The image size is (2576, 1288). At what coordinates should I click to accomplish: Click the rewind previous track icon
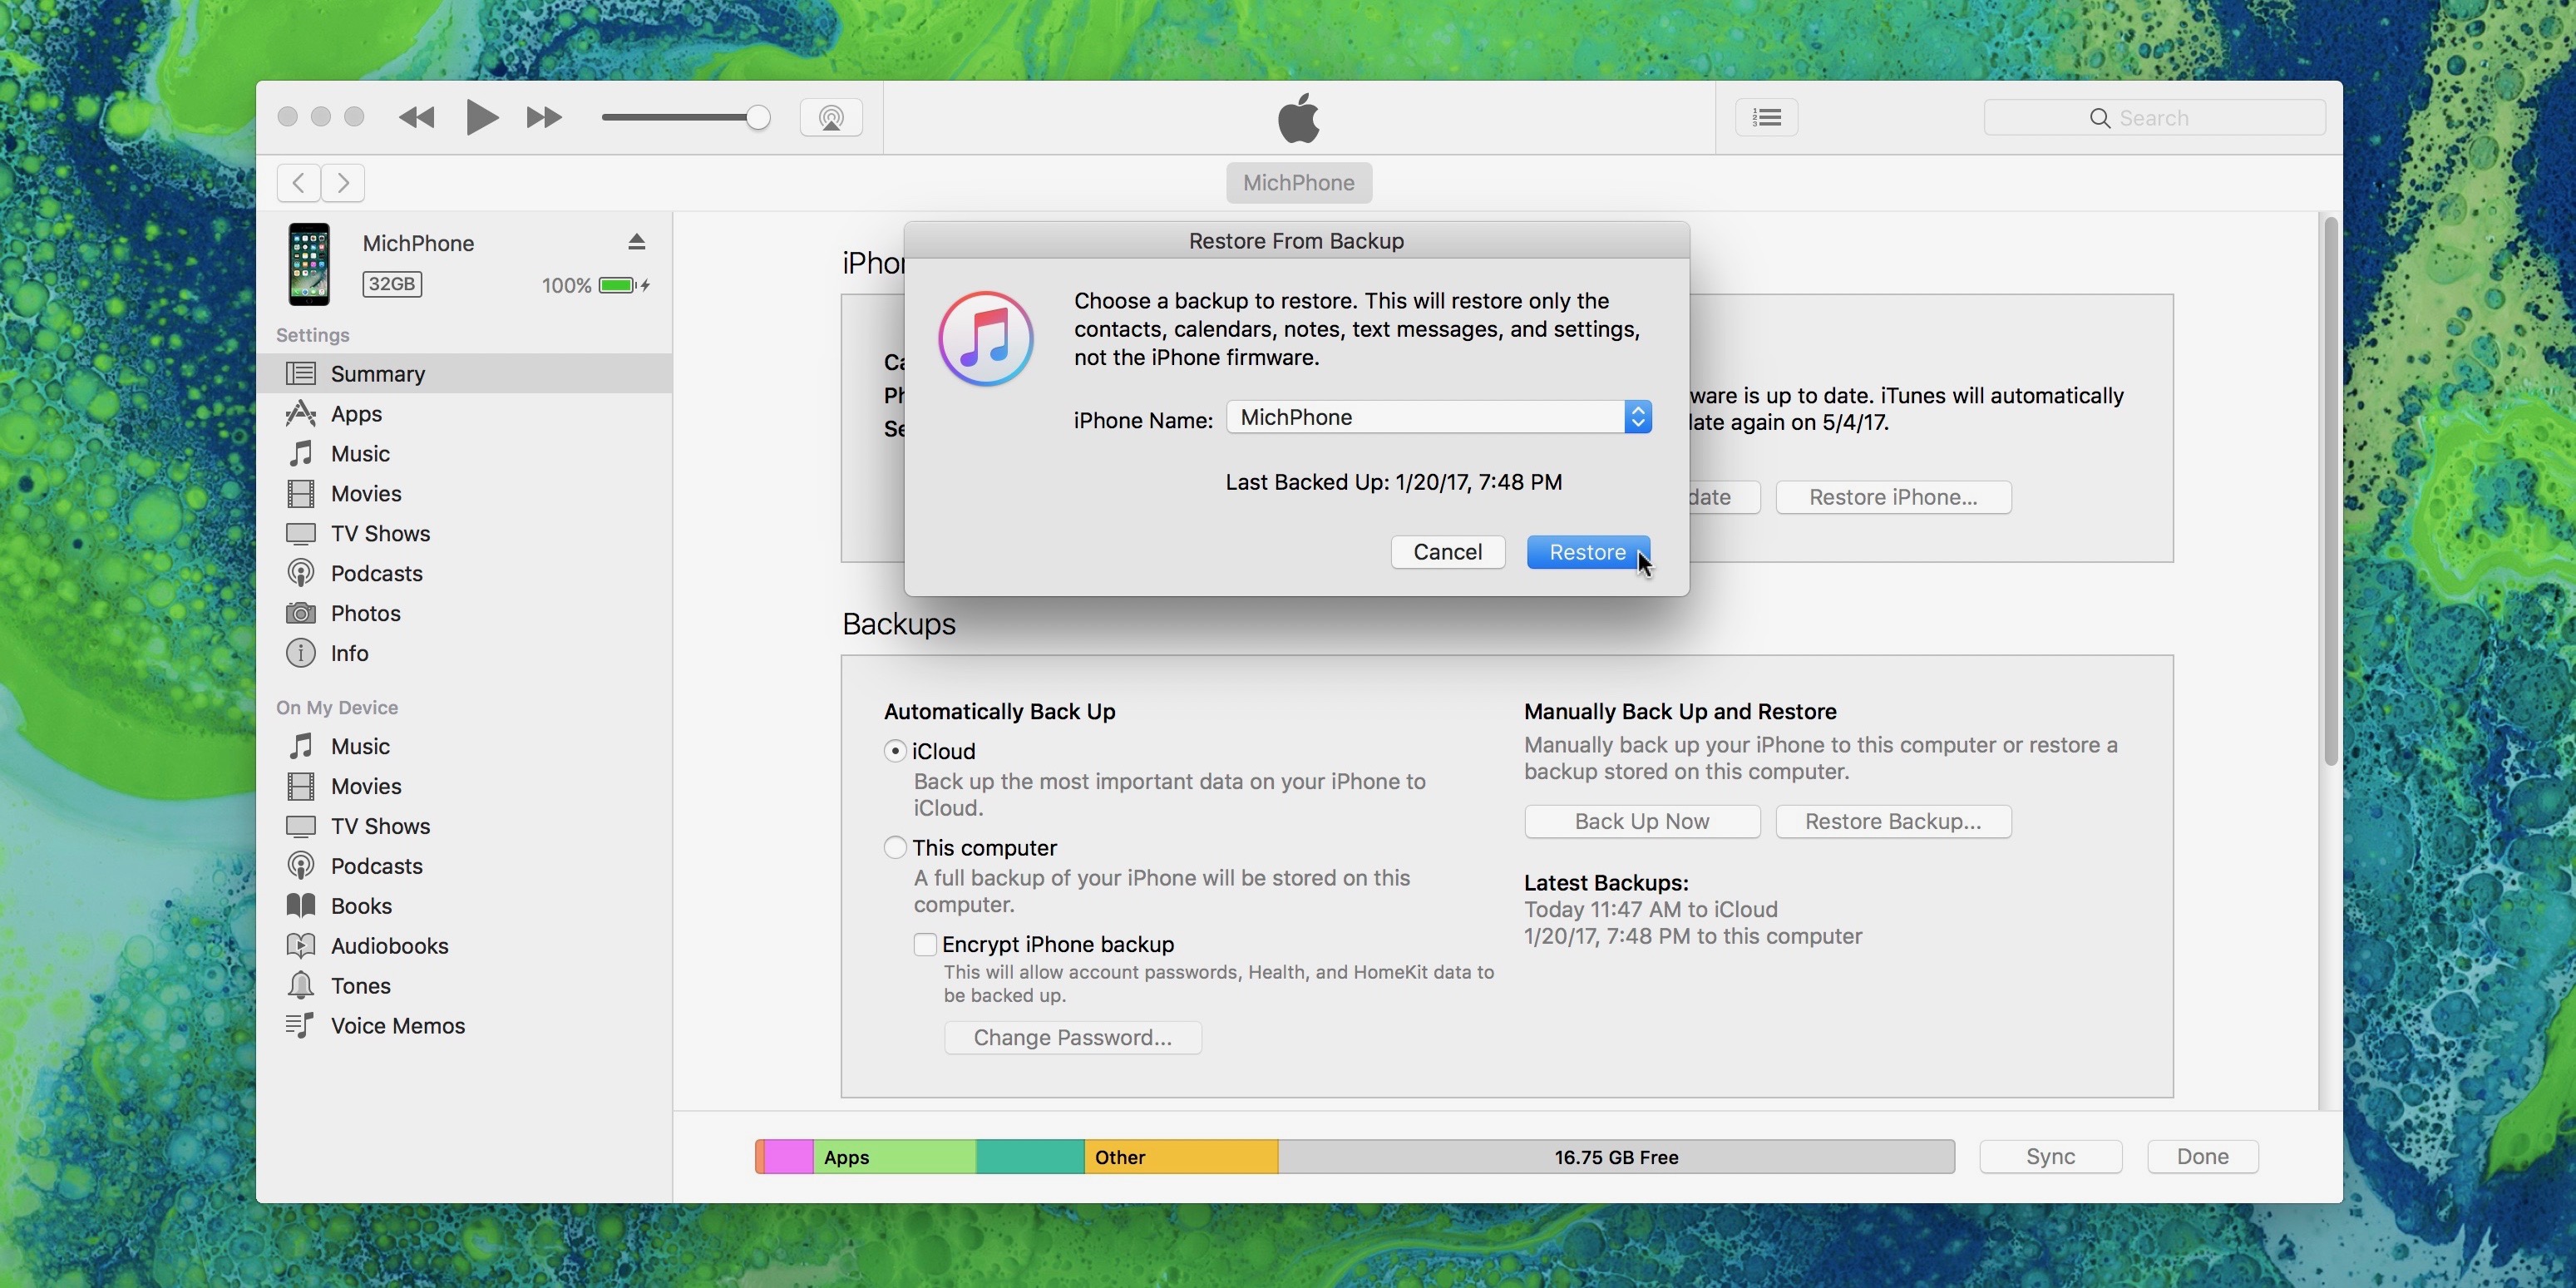[x=417, y=118]
